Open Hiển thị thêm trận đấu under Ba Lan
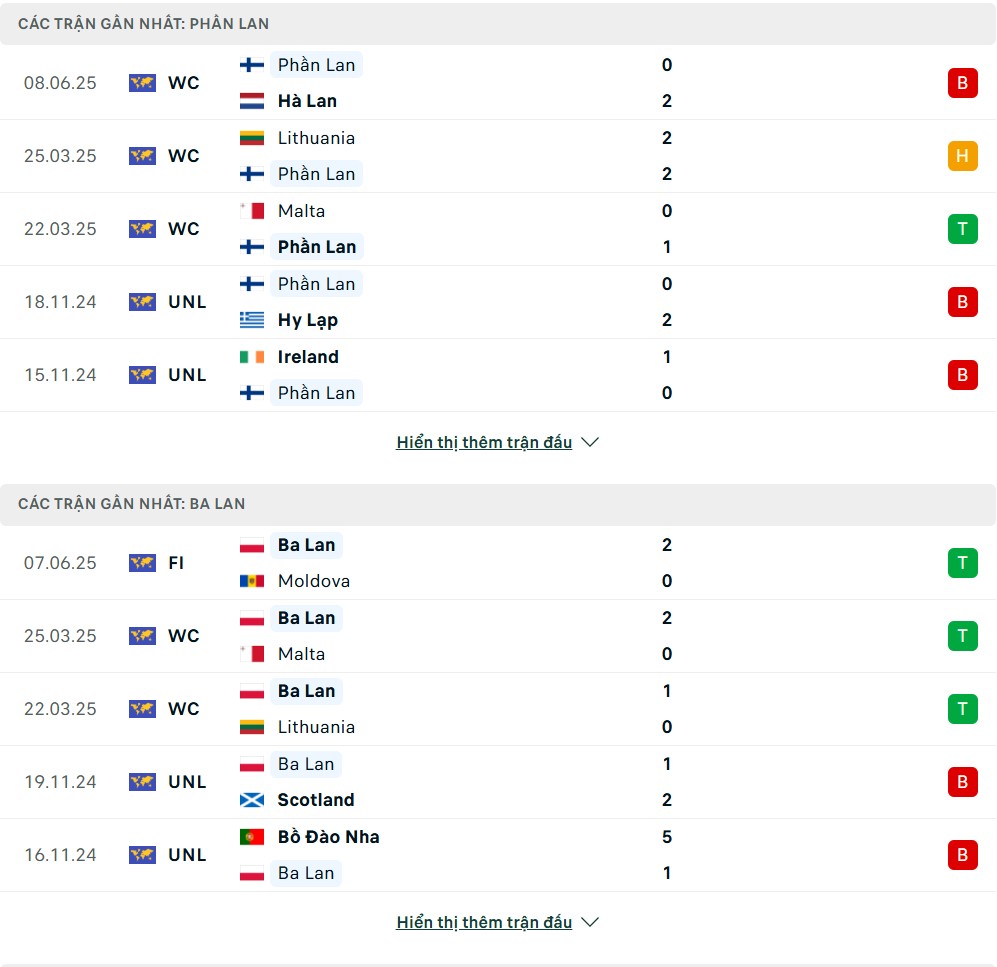The height and width of the screenshot is (967, 997). pyautogui.click(x=484, y=922)
